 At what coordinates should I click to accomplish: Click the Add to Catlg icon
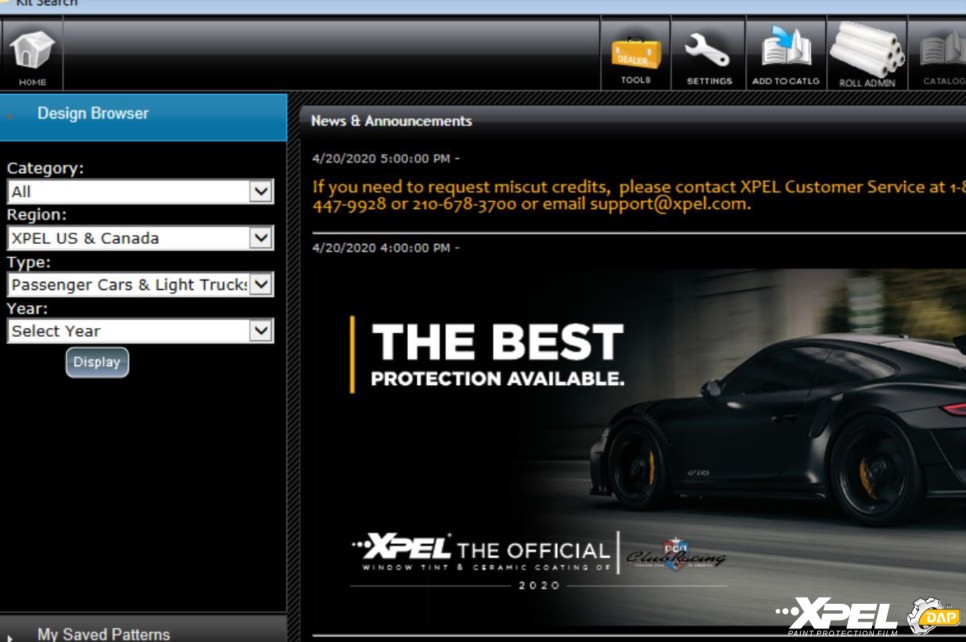(x=785, y=55)
